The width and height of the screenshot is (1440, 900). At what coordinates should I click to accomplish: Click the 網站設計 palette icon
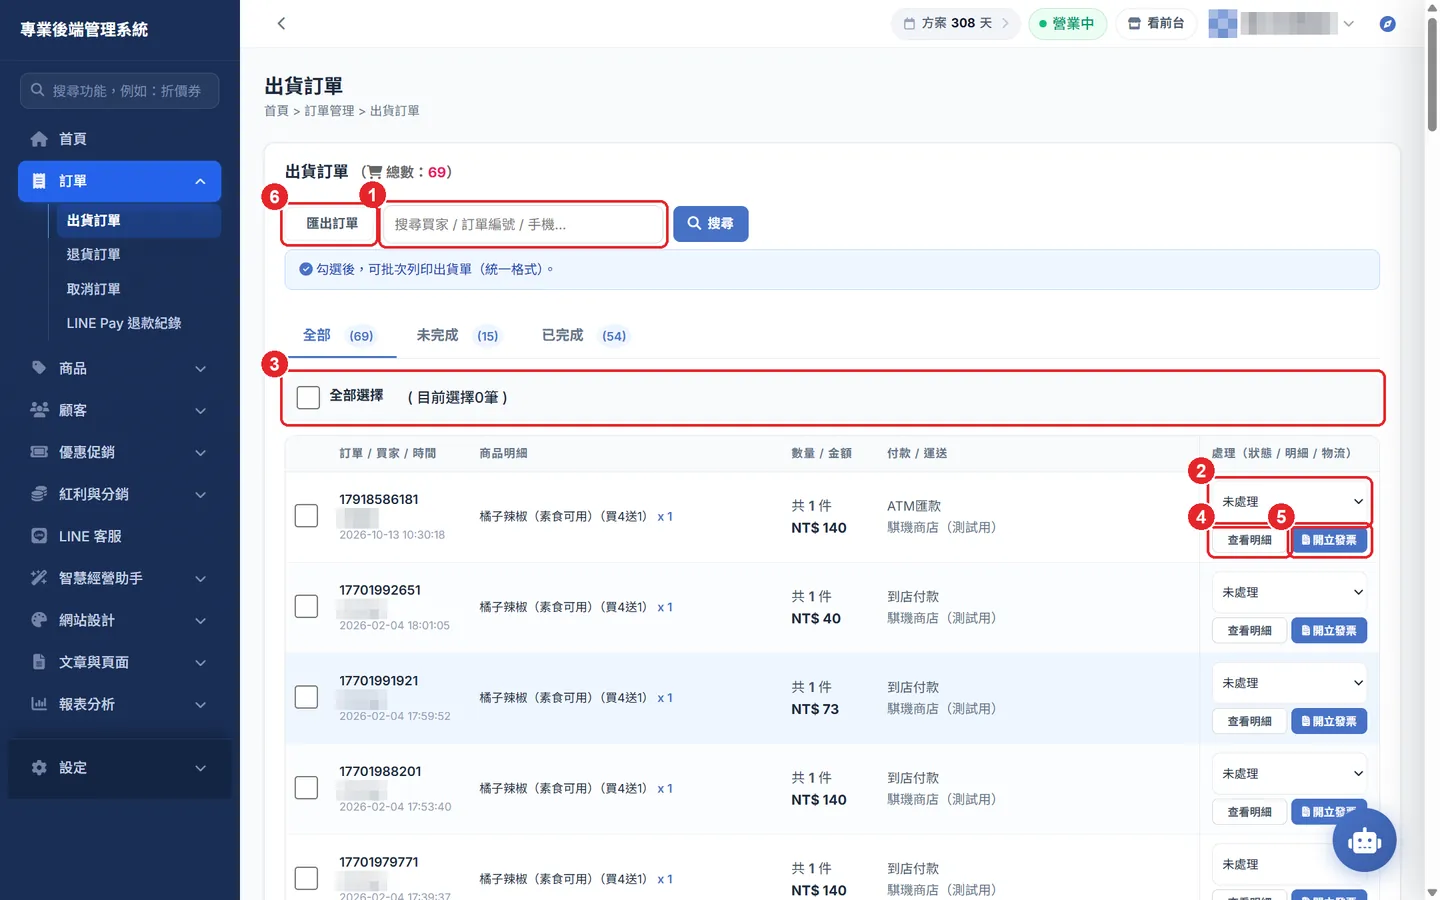[39, 620]
